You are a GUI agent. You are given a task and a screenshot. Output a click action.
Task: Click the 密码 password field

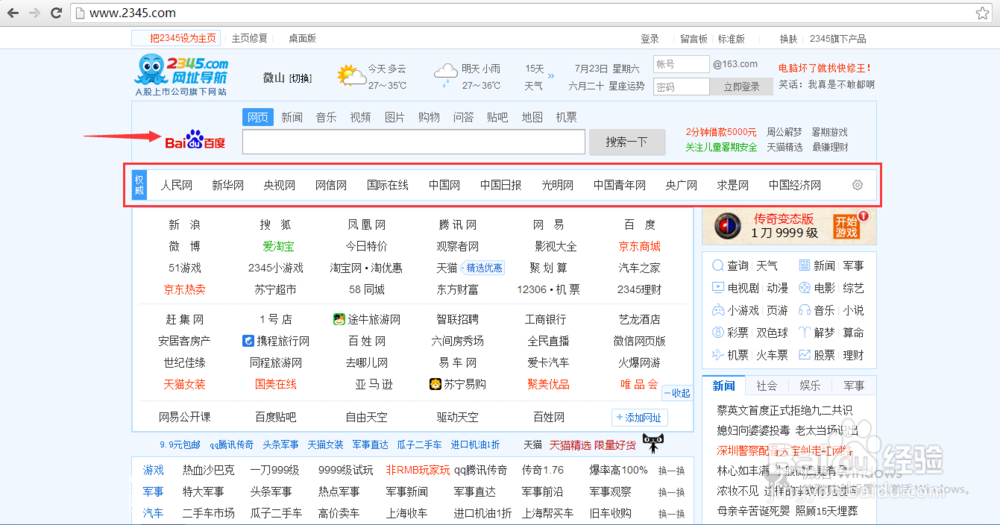[681, 87]
